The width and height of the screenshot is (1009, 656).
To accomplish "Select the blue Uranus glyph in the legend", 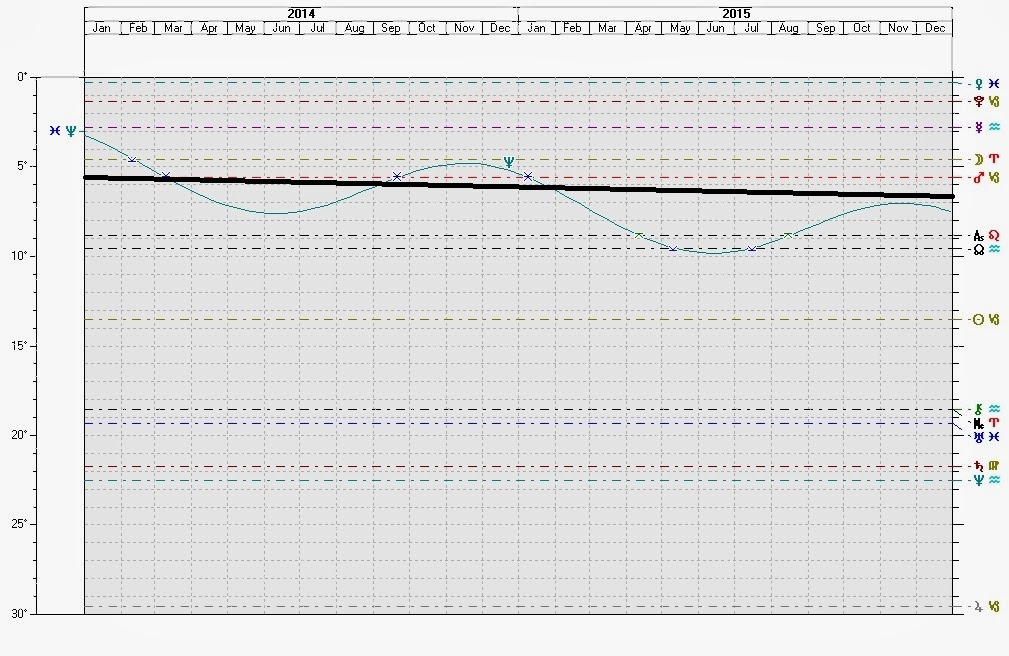I will pos(979,437).
